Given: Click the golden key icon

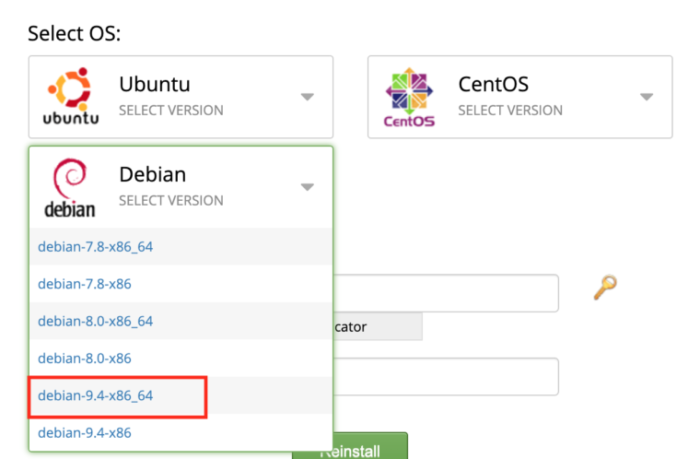Looking at the screenshot, I should point(605,288).
